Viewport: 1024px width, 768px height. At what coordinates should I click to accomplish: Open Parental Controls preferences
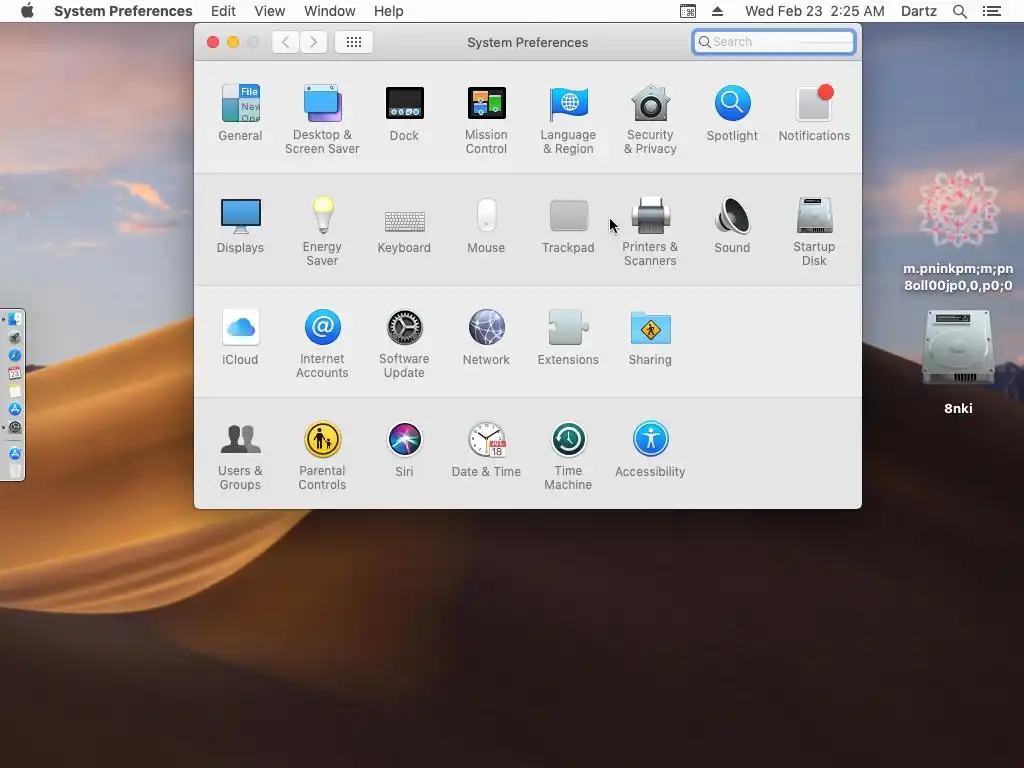(x=322, y=456)
